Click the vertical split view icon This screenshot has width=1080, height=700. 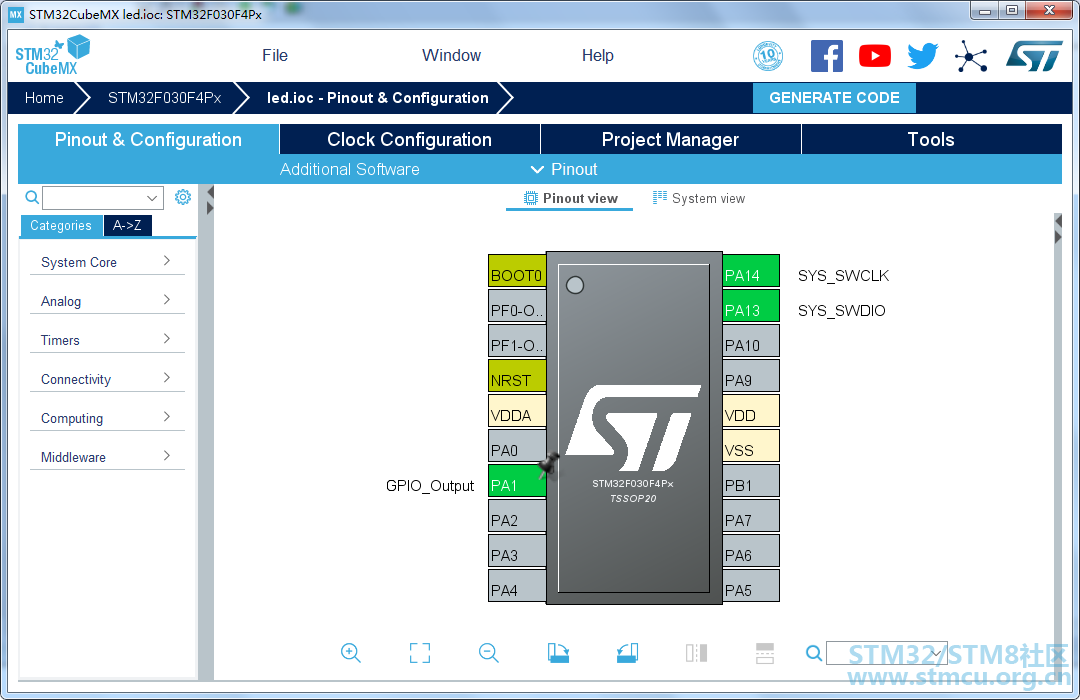696,652
